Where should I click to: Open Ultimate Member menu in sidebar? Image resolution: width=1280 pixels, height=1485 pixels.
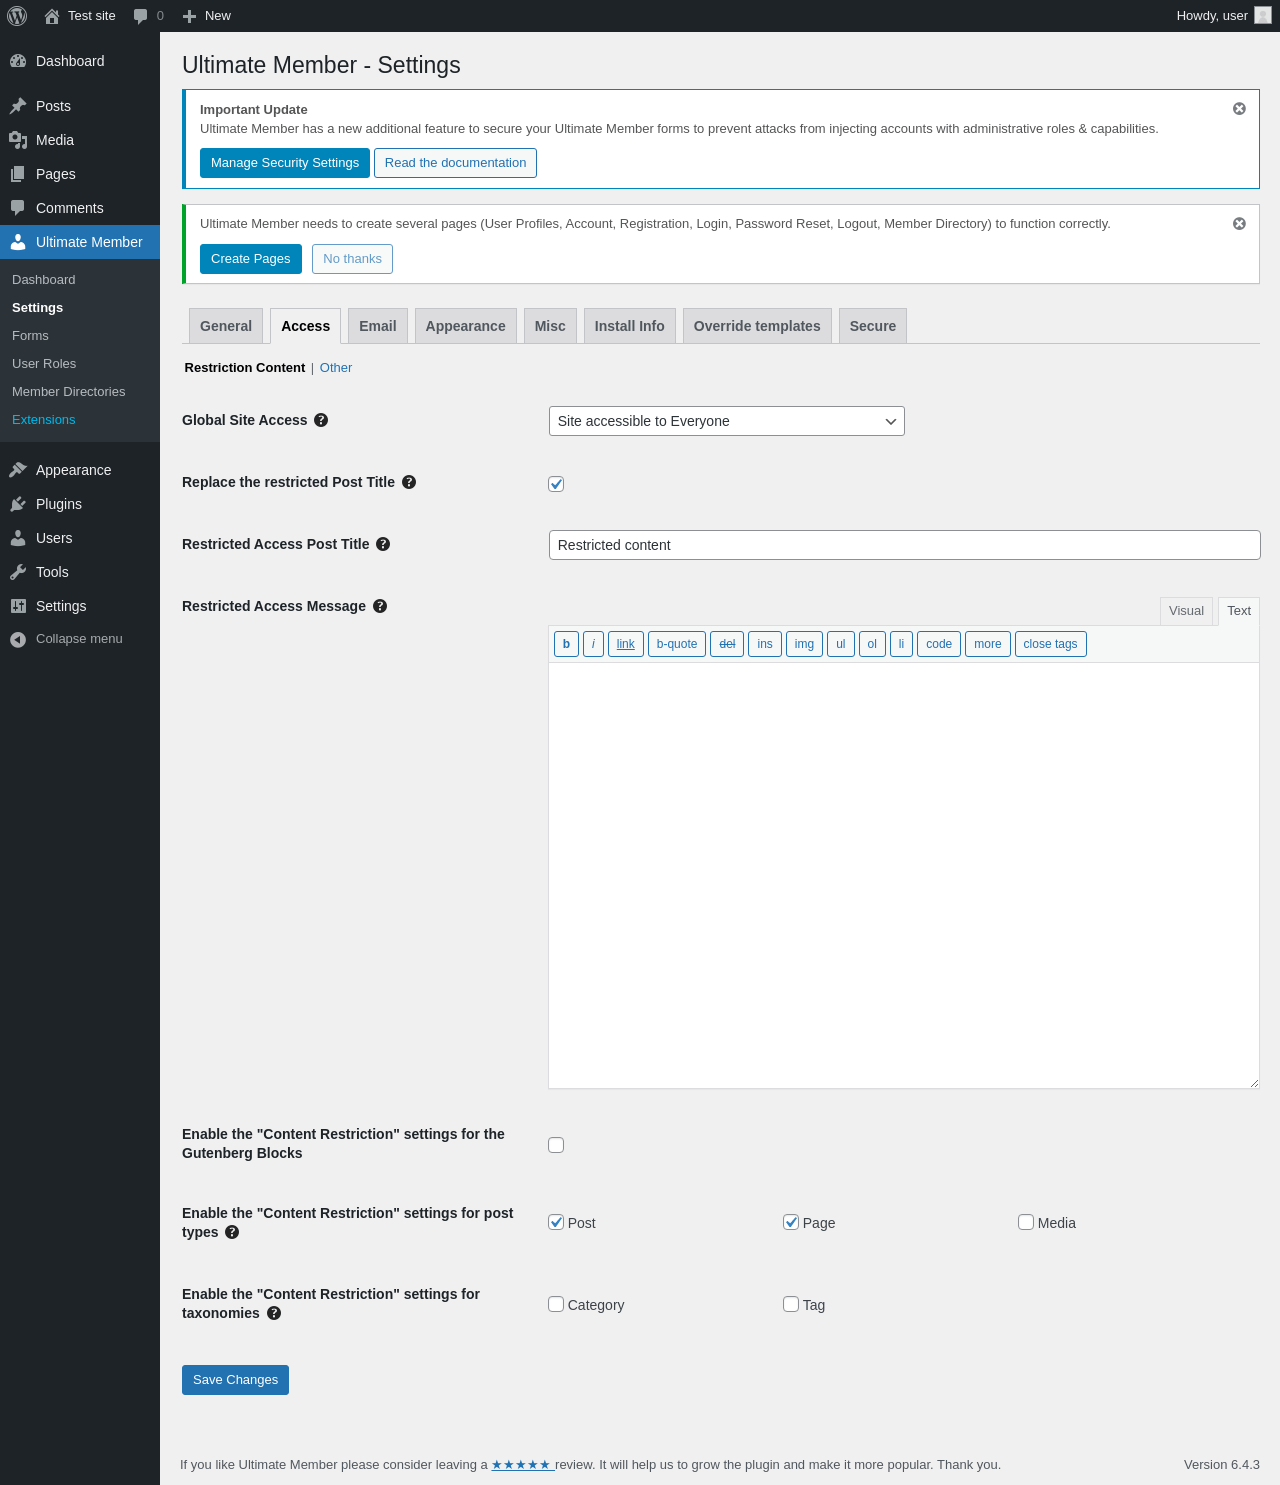(80, 242)
